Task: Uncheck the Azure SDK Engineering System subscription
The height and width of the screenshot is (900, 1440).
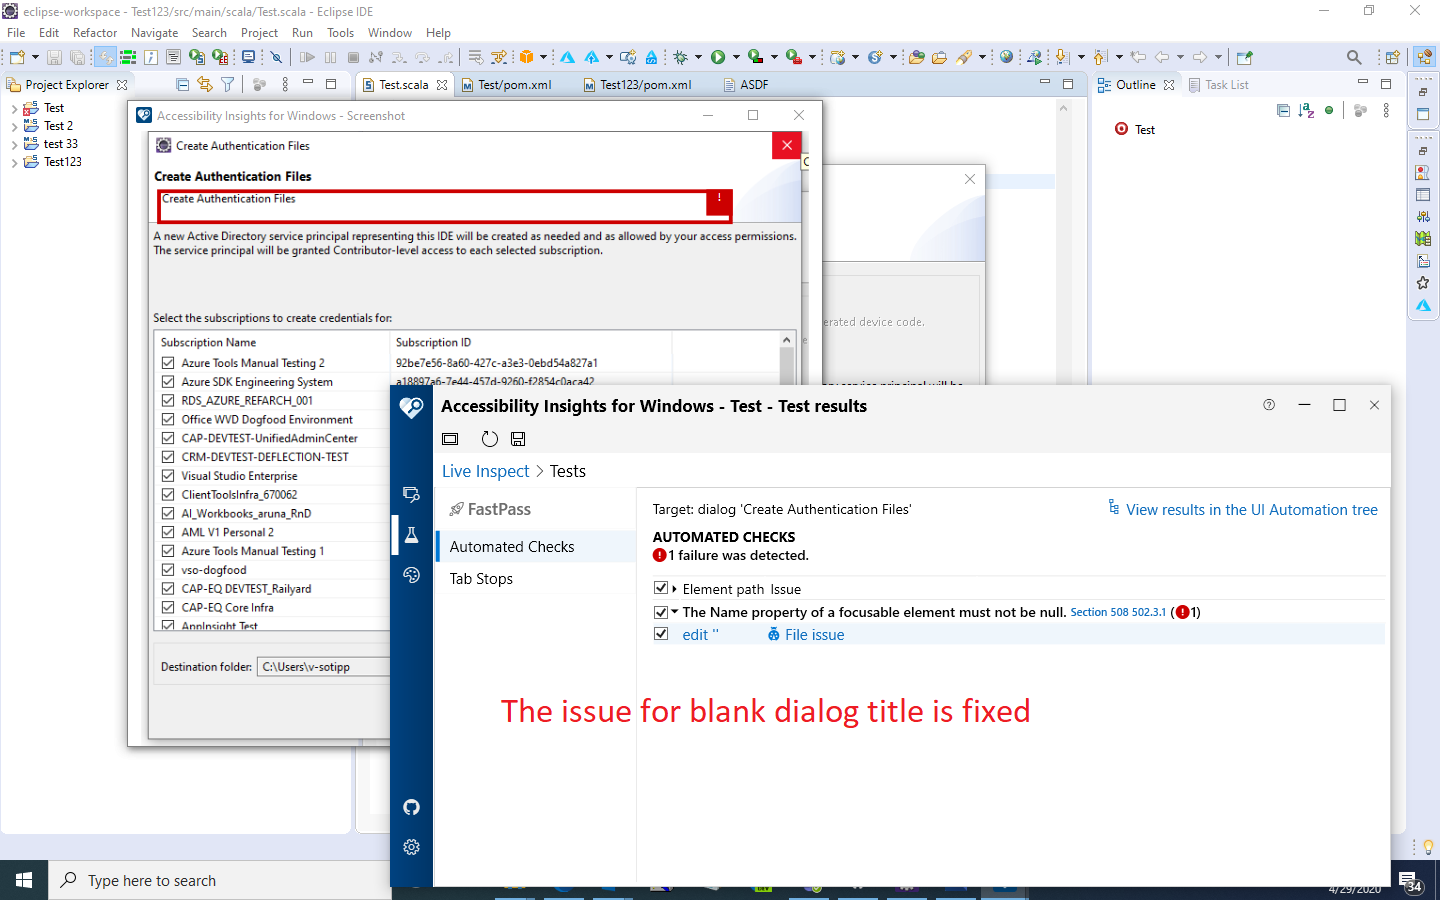Action: tap(167, 381)
